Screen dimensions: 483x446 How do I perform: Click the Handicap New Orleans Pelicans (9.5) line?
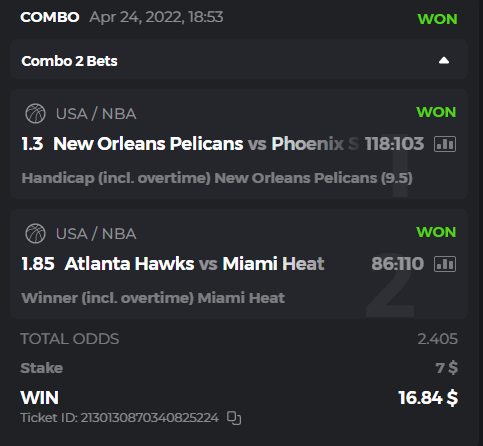pos(217,178)
